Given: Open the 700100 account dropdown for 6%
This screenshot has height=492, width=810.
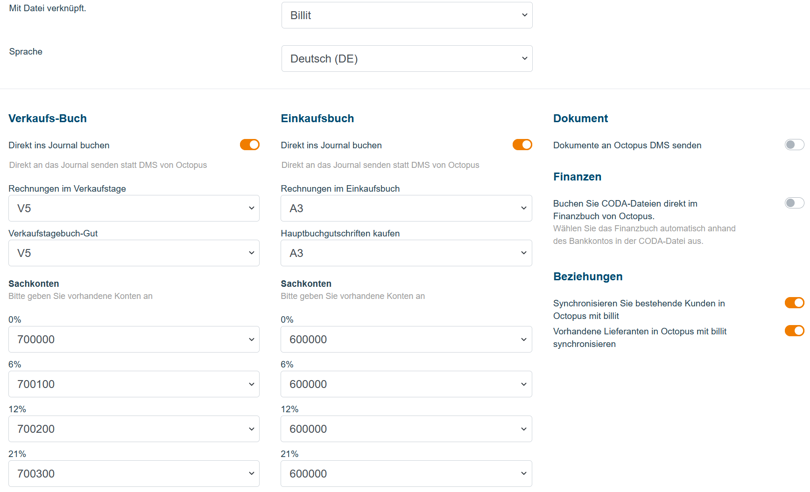Looking at the screenshot, I should click(134, 384).
